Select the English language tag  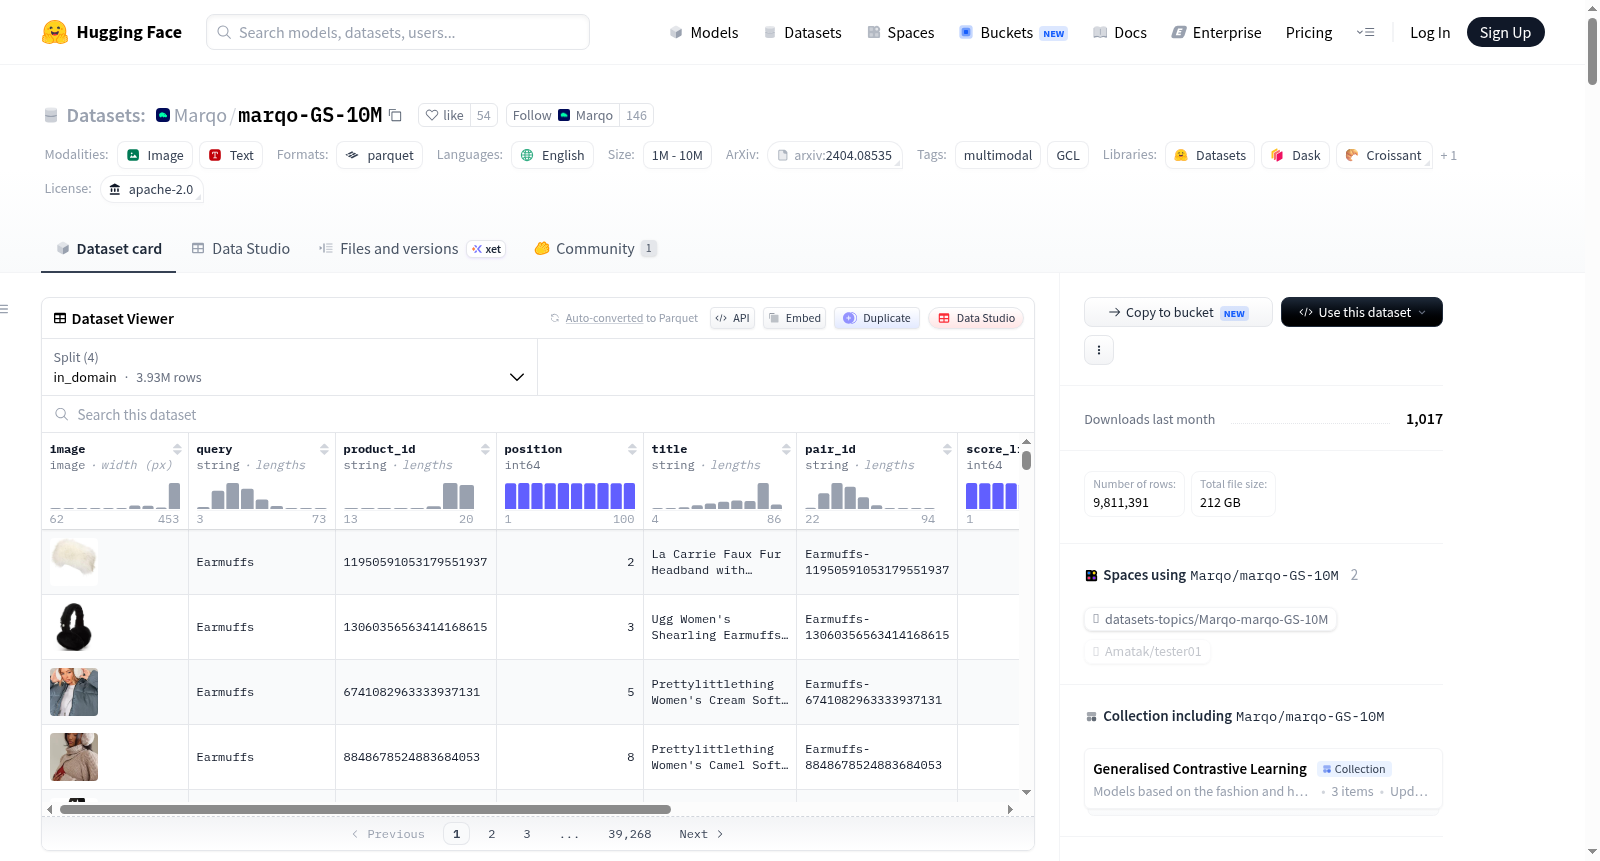pyautogui.click(x=553, y=155)
